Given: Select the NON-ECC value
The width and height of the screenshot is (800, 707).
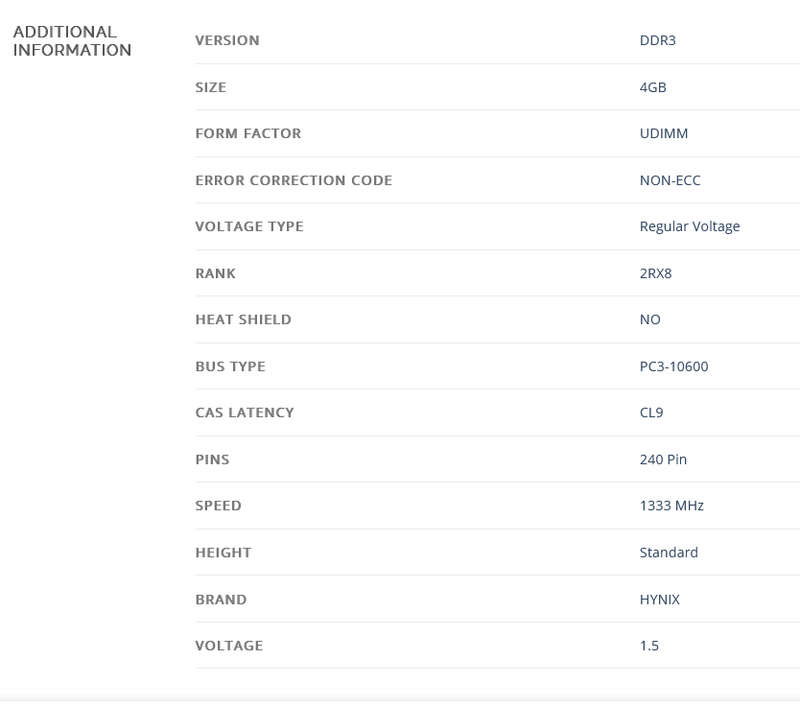Looking at the screenshot, I should point(670,181).
